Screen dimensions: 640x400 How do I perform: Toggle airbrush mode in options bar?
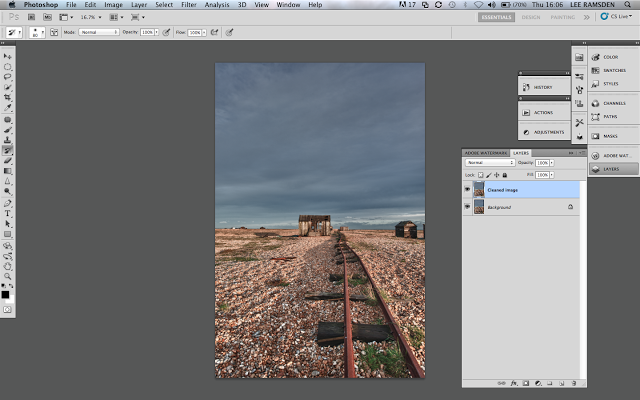[x=214, y=32]
